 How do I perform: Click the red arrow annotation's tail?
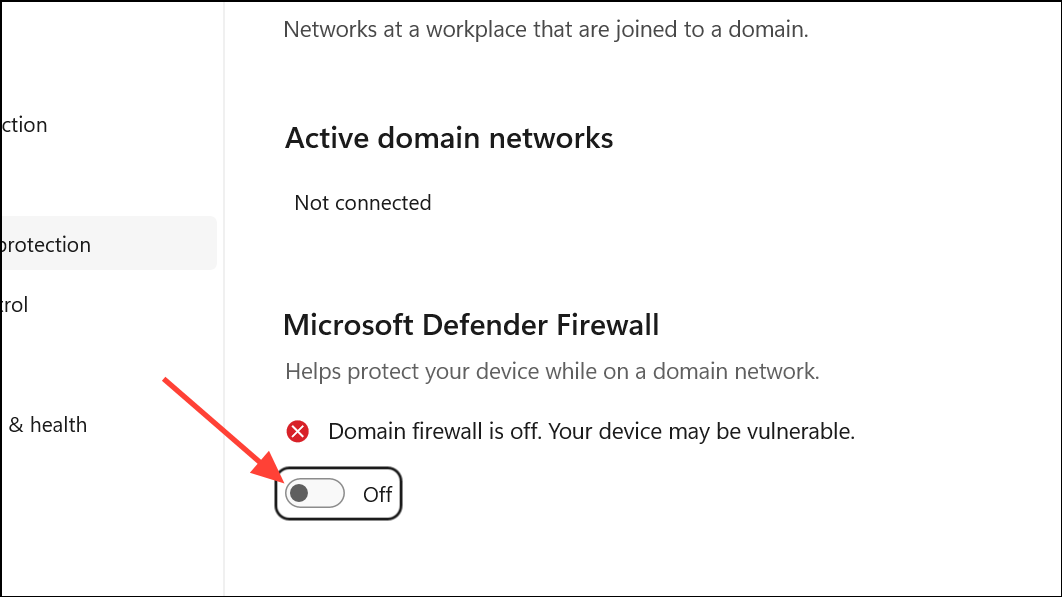[168, 383]
